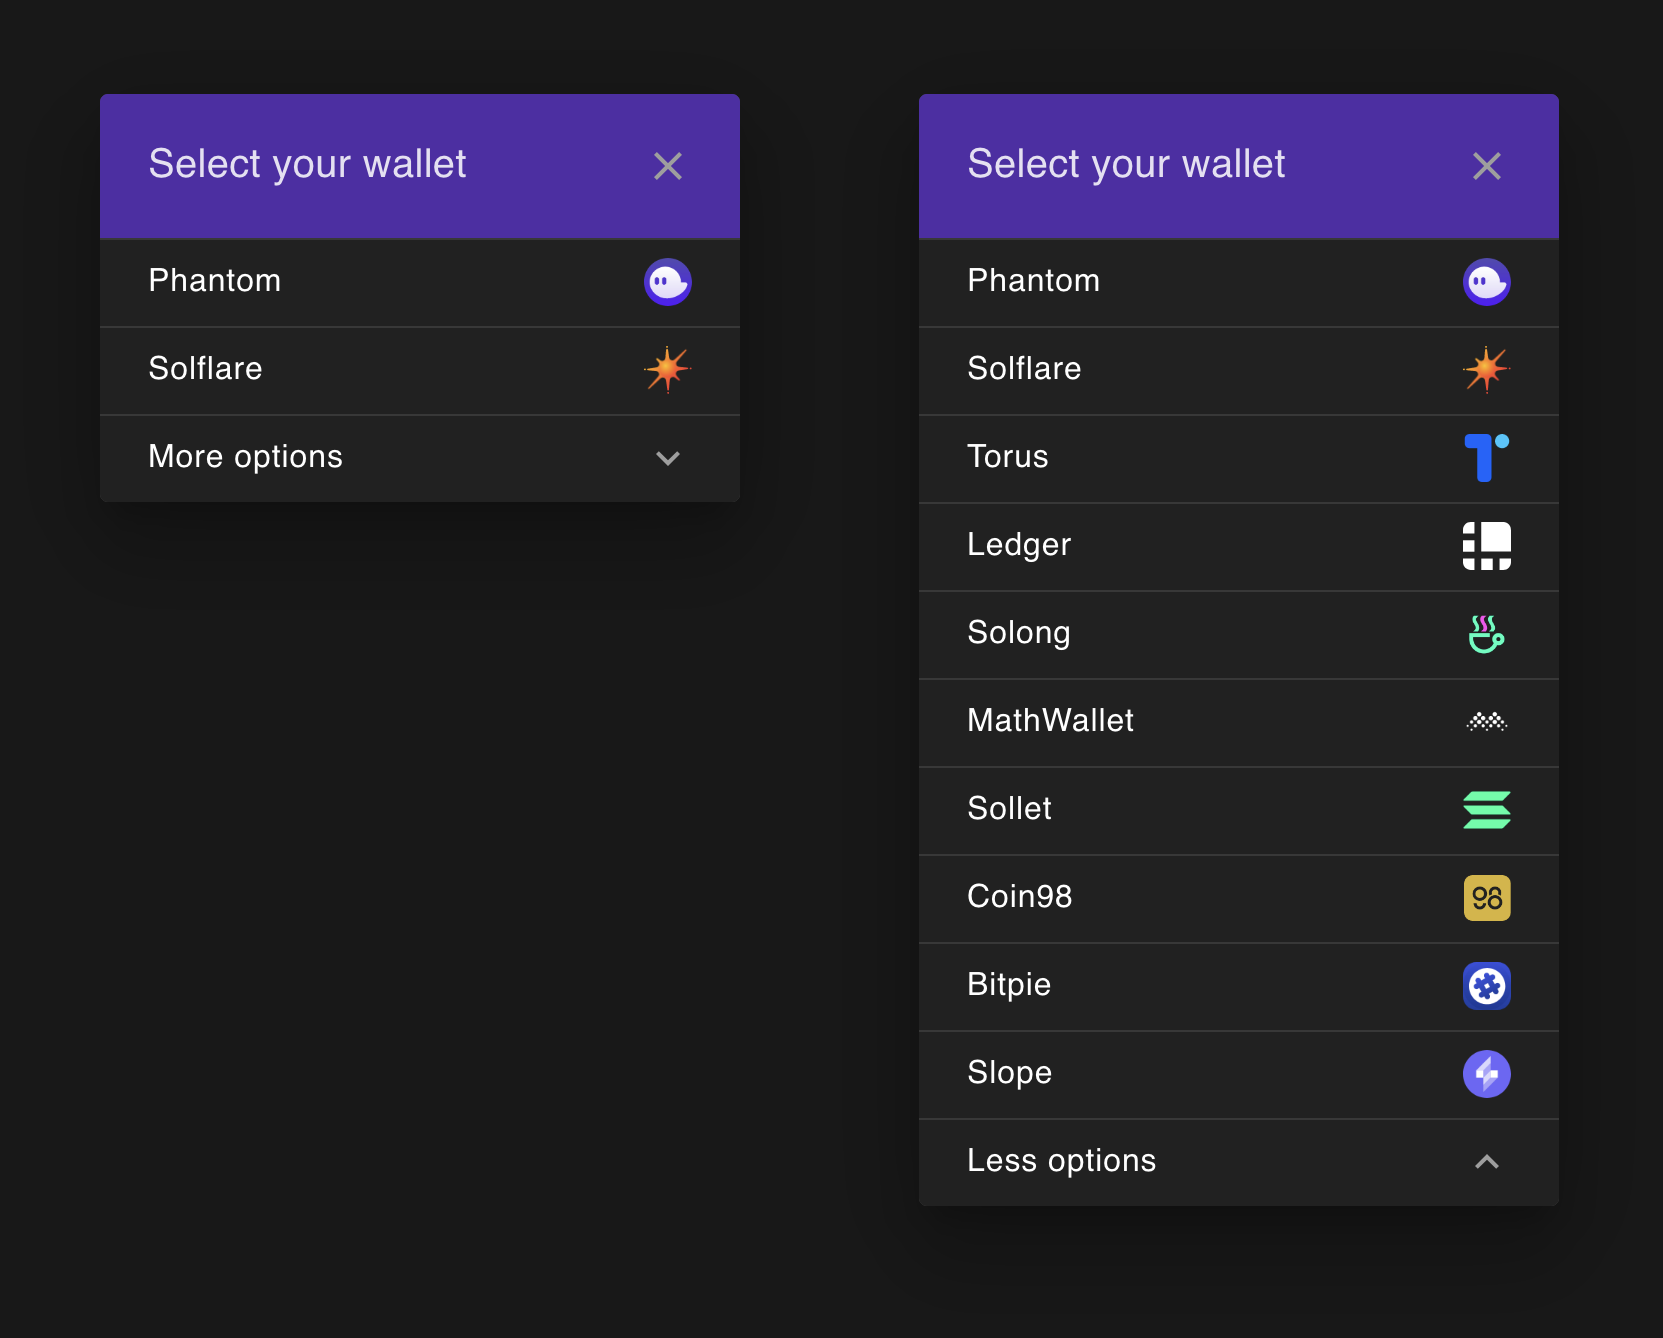The height and width of the screenshot is (1338, 1663).
Task: Click the yellow Coin98 icon
Action: (1487, 898)
